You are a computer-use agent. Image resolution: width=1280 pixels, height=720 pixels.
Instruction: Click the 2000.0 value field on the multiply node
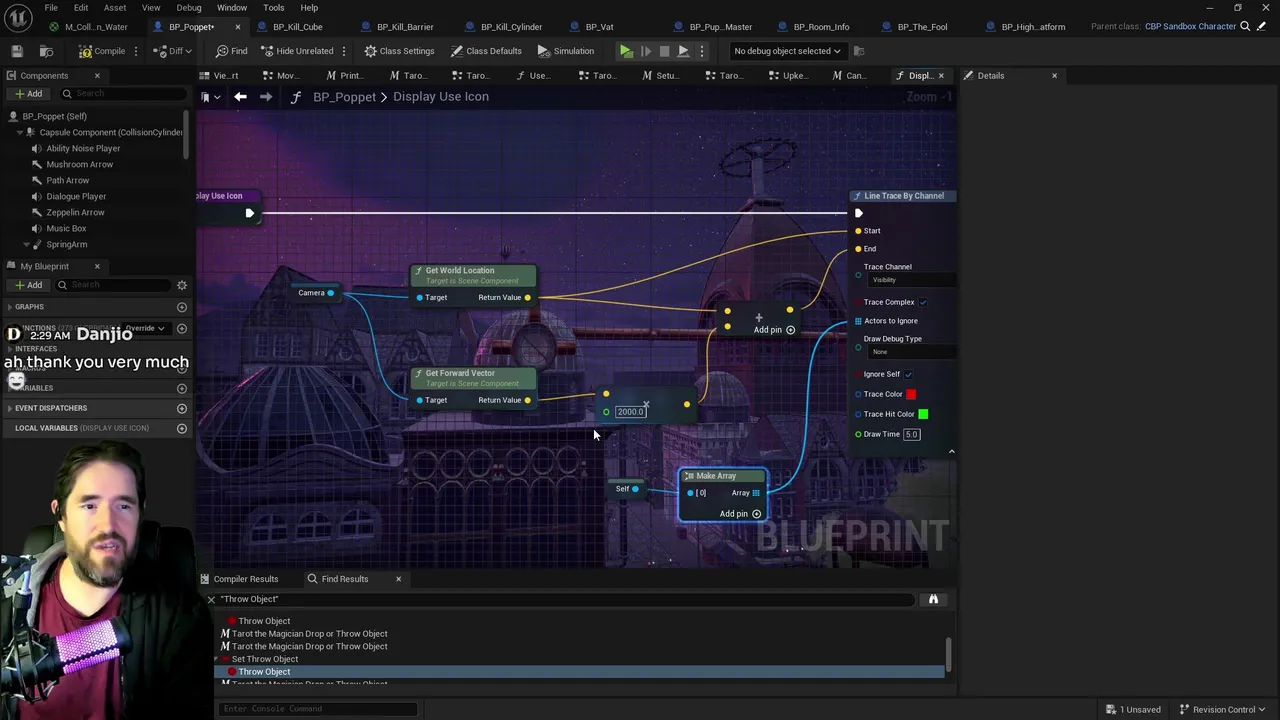pos(630,412)
